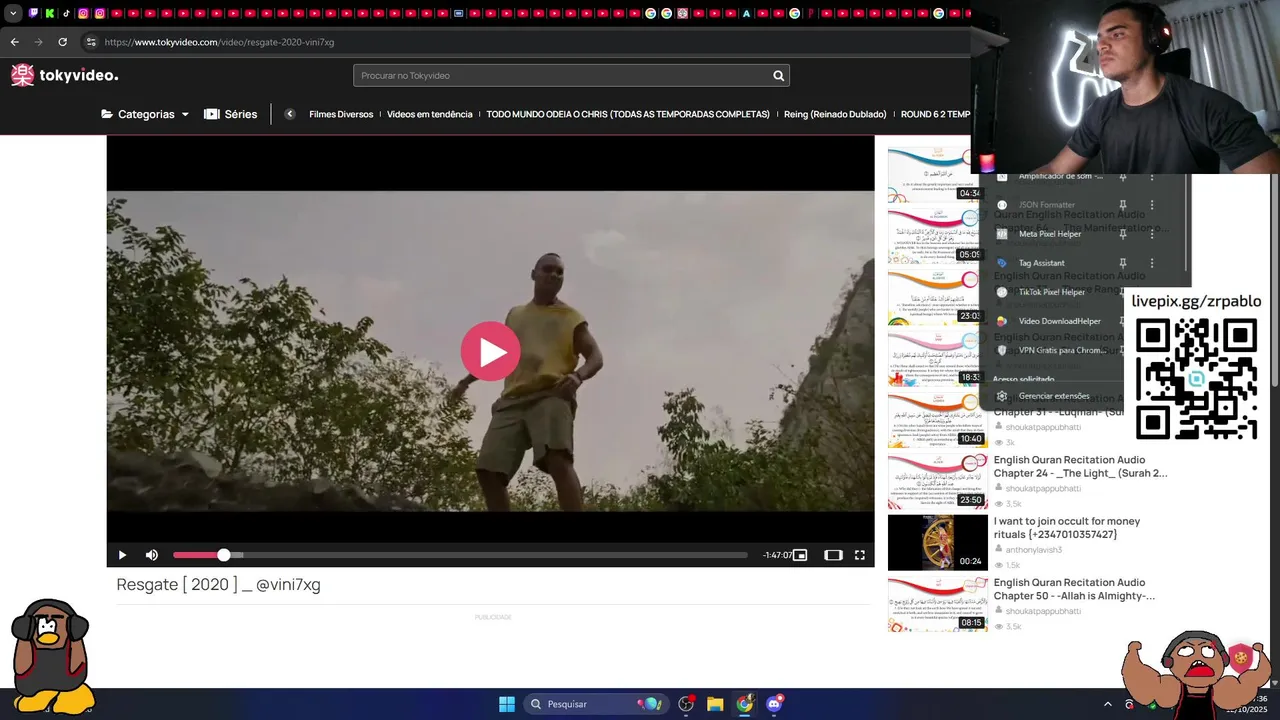Click the browser back arrow
1280x720 pixels.
(14, 42)
